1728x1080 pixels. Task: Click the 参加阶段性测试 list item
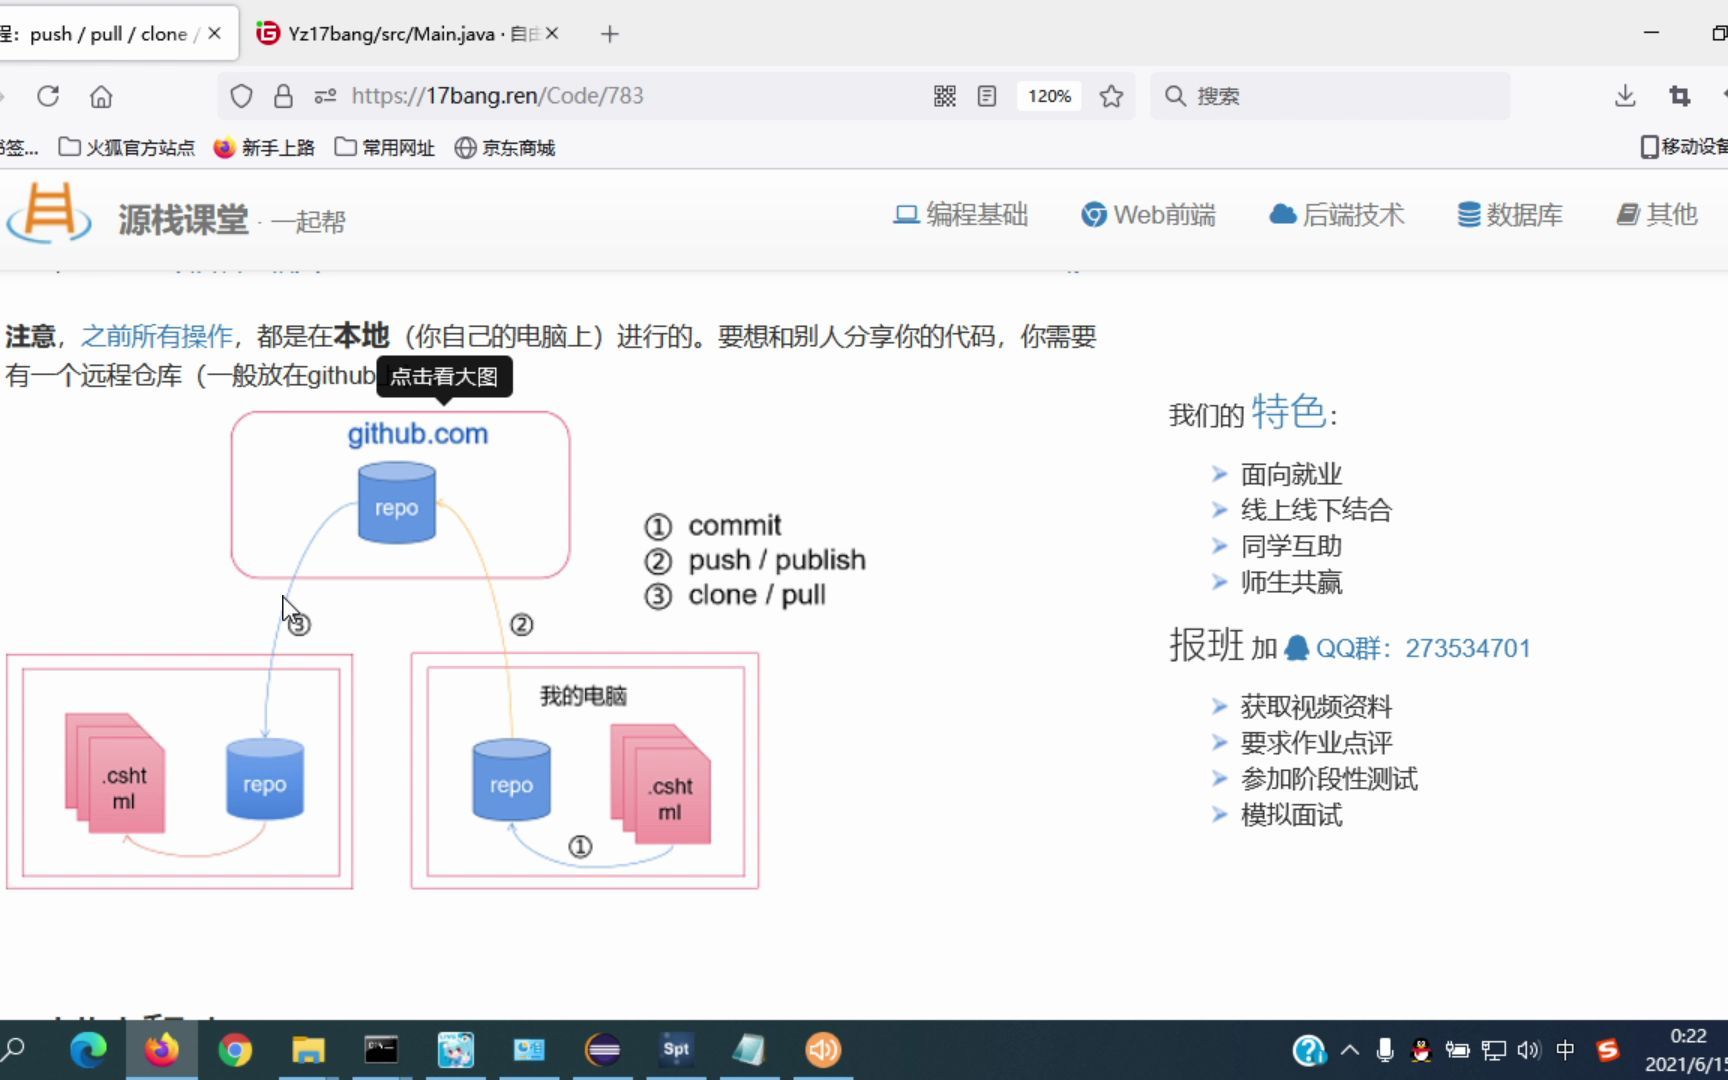coord(1329,779)
